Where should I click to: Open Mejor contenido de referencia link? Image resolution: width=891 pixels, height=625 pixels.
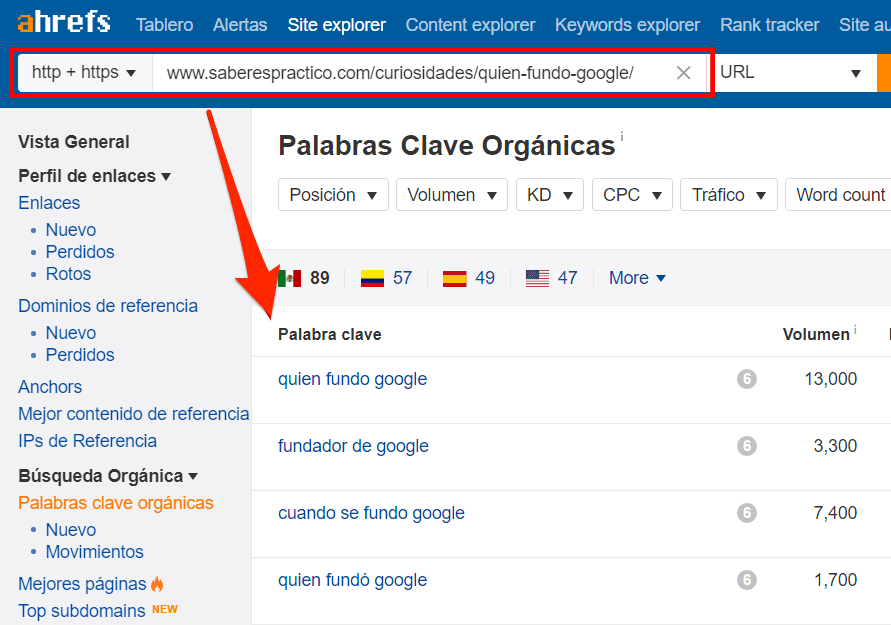pos(134,414)
